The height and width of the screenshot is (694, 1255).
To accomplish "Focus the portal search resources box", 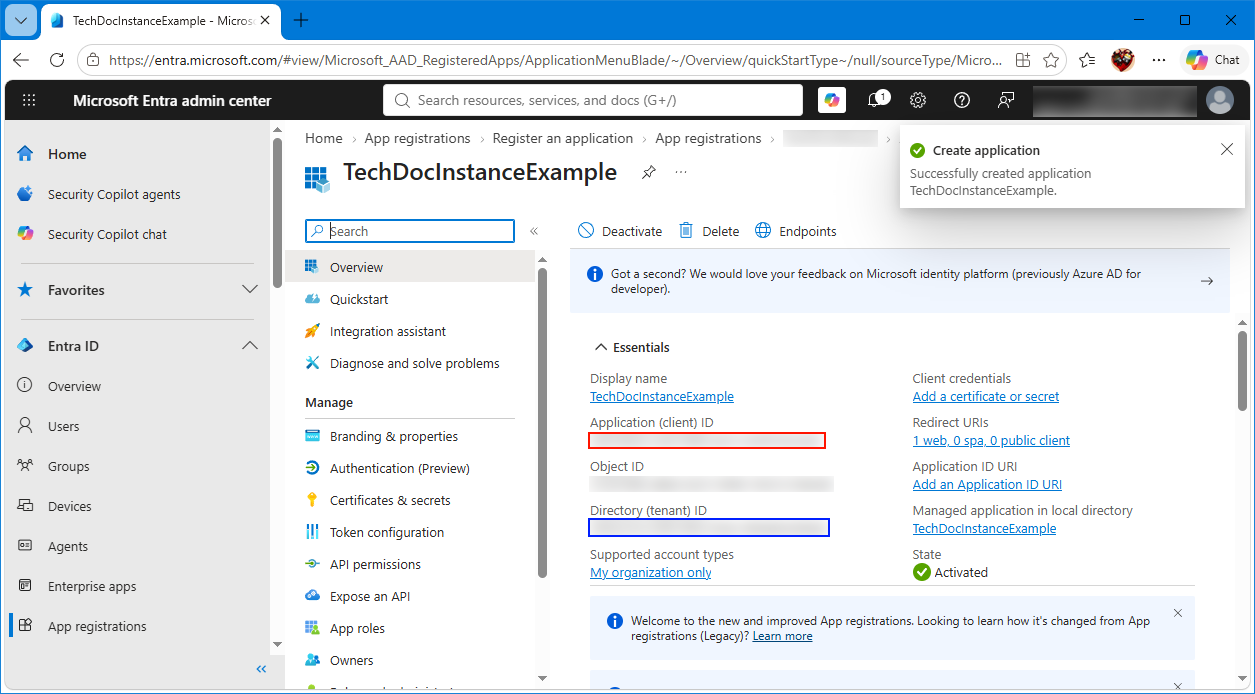I will click(593, 100).
